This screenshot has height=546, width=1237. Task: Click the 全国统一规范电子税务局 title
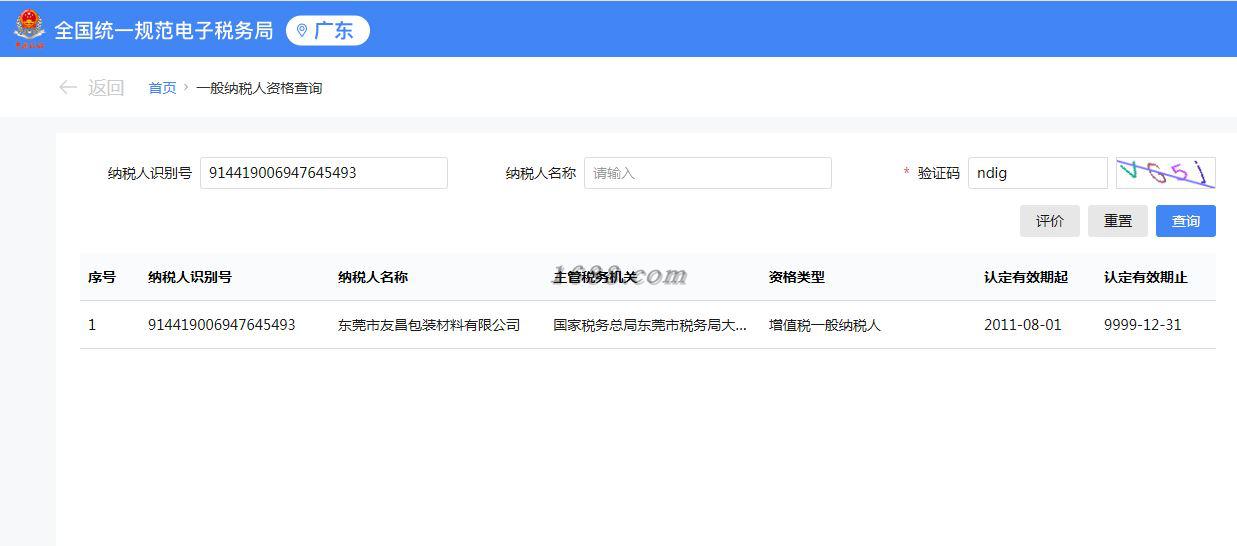[x=163, y=31]
